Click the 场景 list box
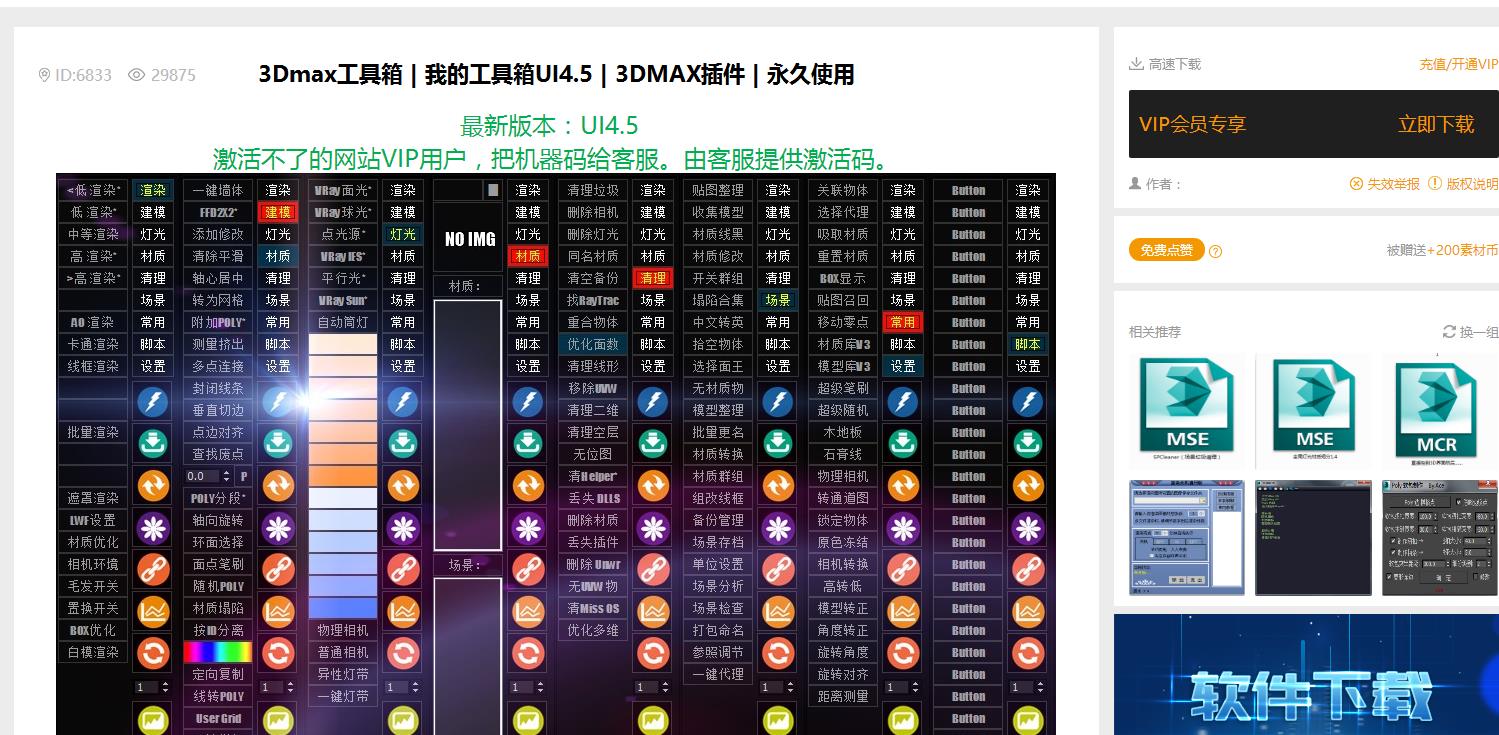Image resolution: width=1499 pixels, height=735 pixels. [468, 656]
